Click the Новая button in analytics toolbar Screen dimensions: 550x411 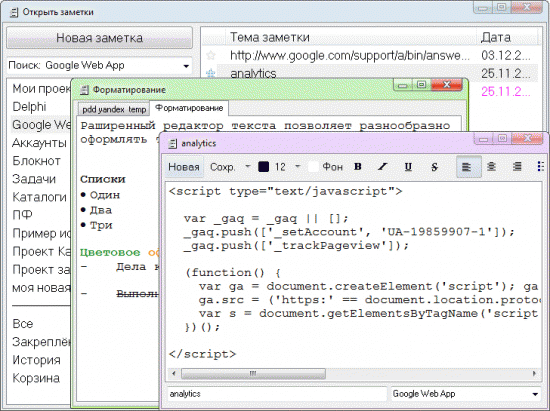[184, 167]
